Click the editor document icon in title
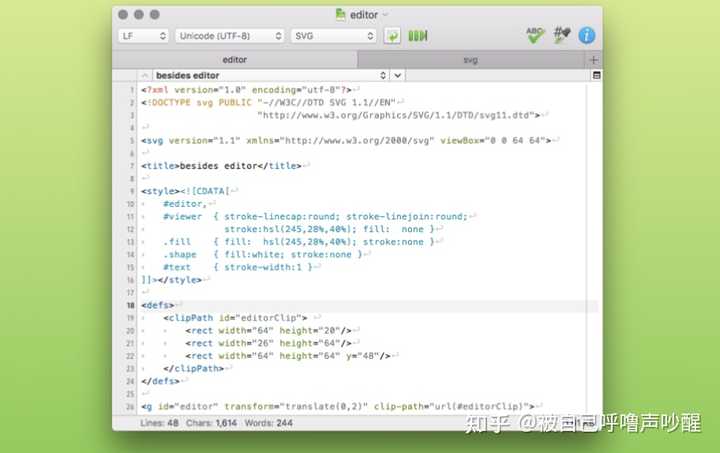This screenshot has height=453, width=720. pos(340,15)
